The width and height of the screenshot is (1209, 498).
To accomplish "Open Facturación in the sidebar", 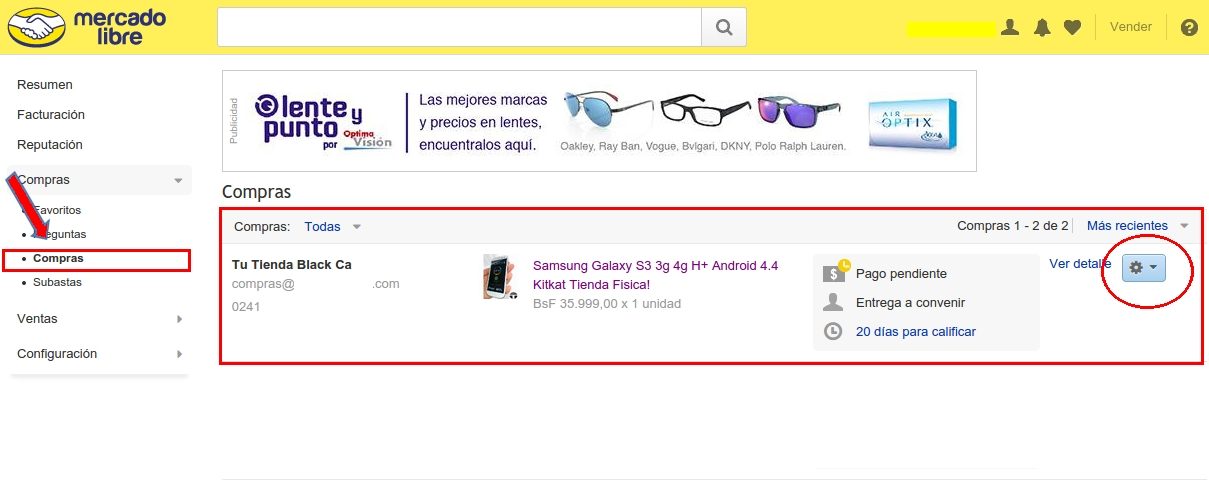I will tap(51, 115).
